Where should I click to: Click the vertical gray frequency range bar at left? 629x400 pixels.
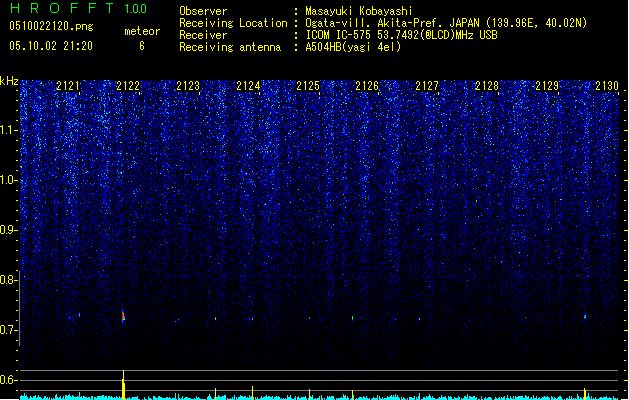(x=19, y=308)
